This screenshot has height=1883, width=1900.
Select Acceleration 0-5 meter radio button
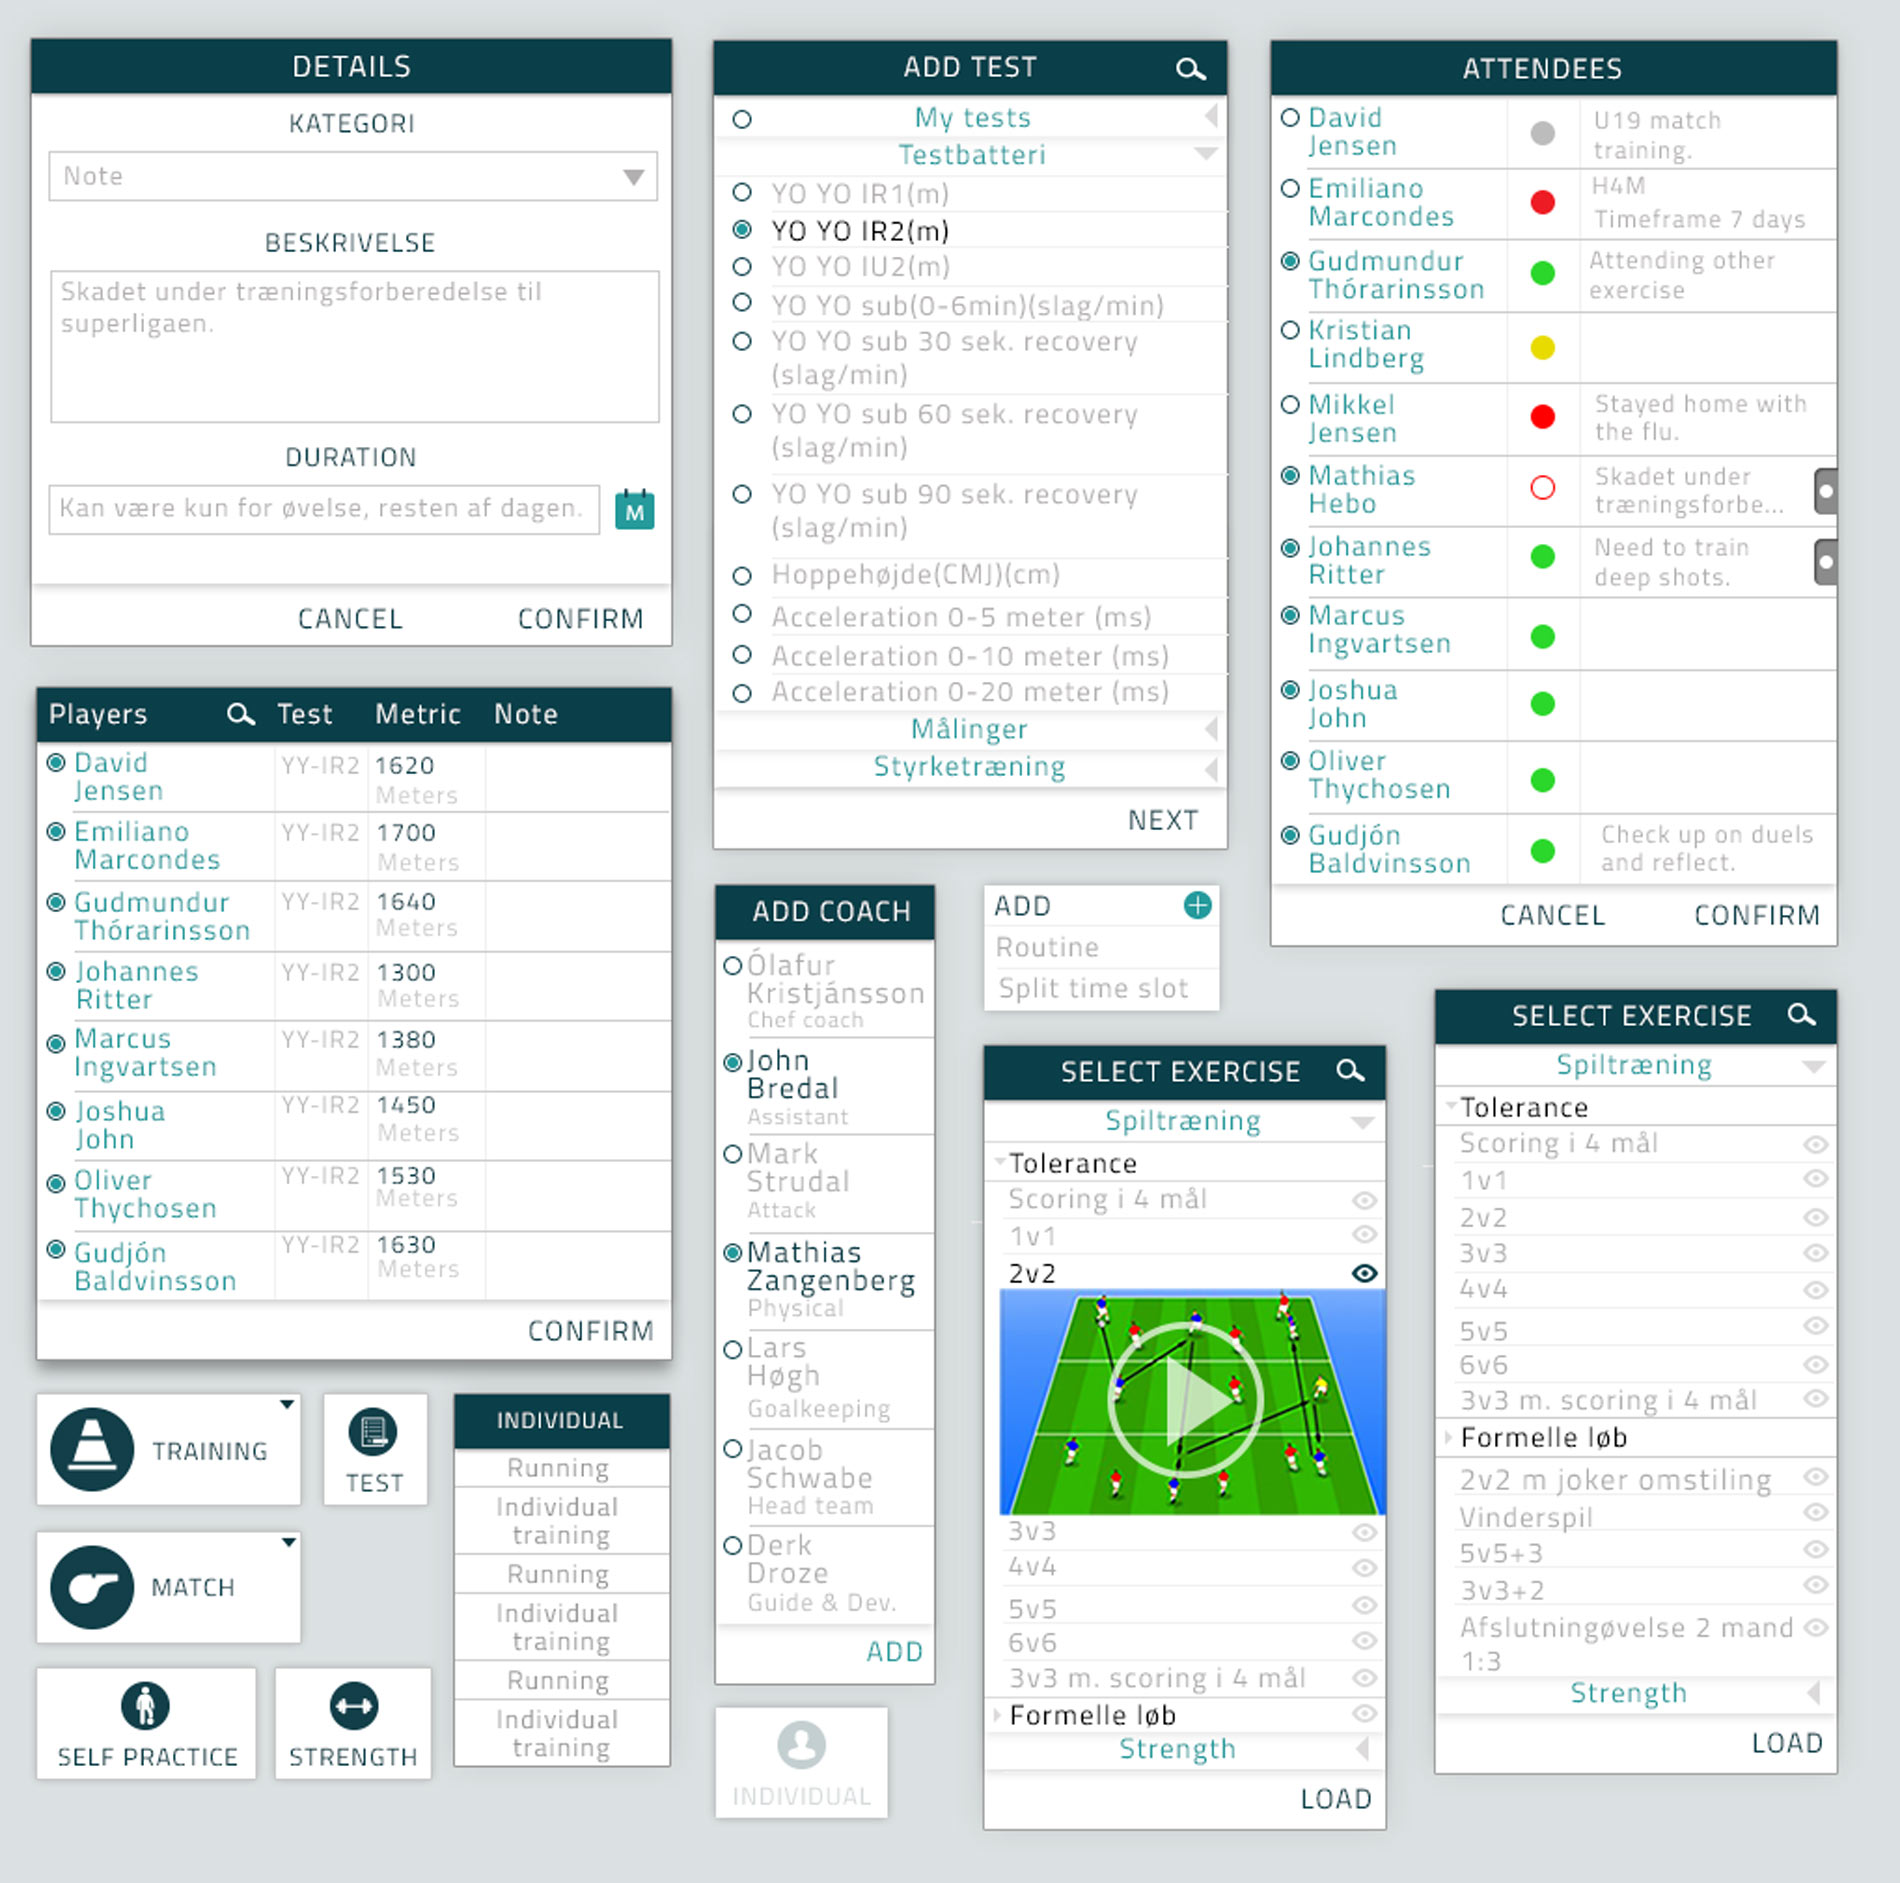pyautogui.click(x=742, y=613)
